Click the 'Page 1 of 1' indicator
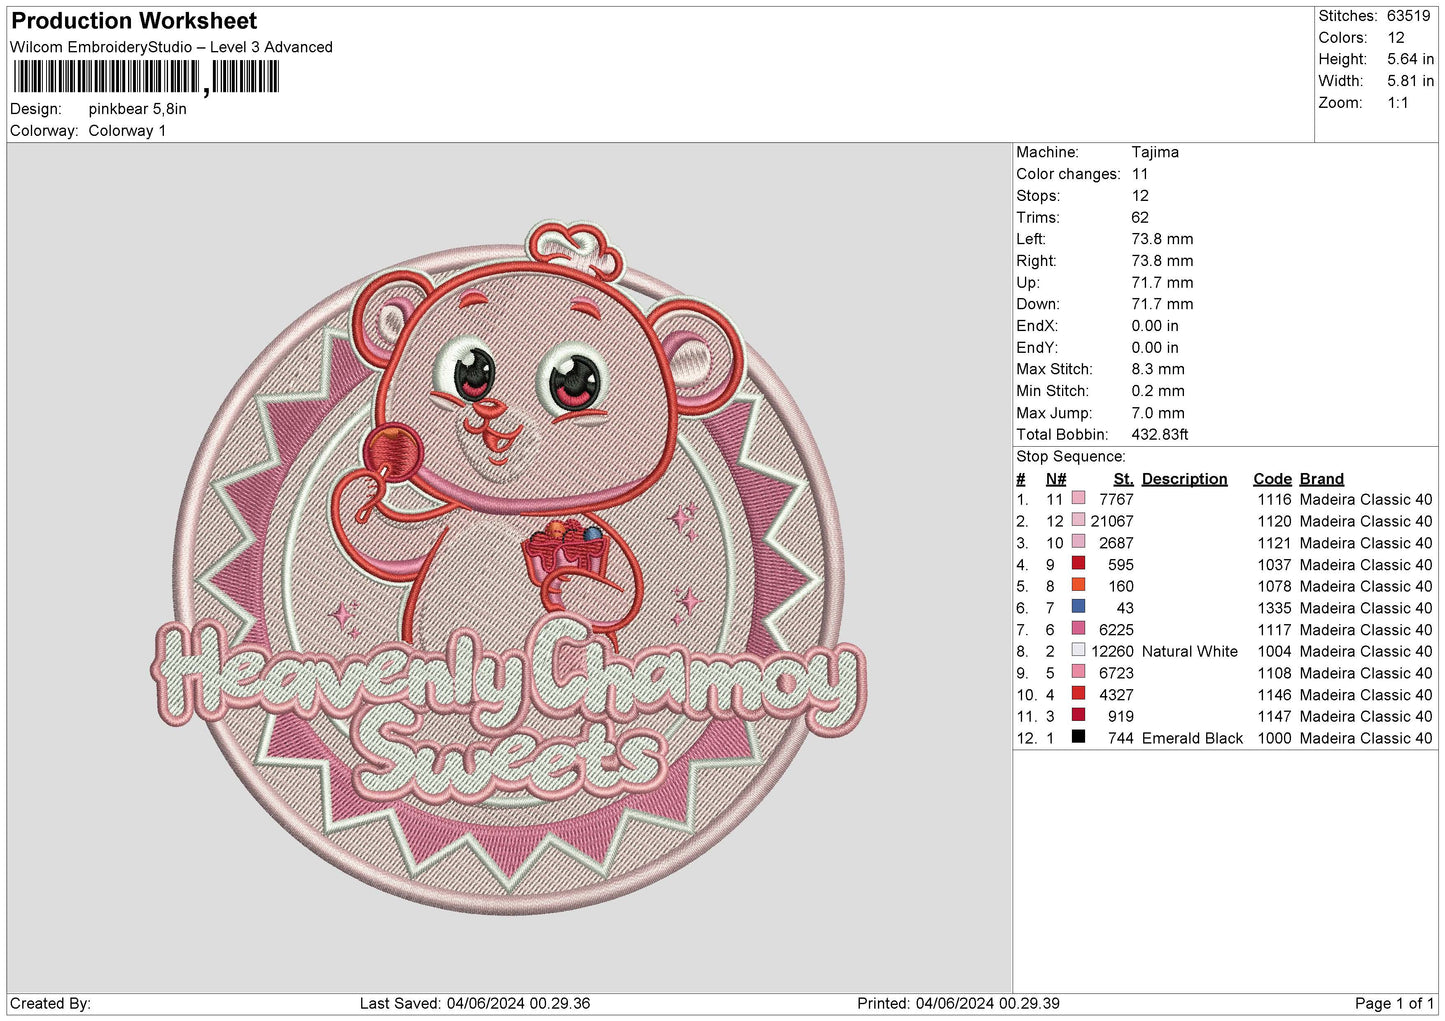 (x=1394, y=1003)
